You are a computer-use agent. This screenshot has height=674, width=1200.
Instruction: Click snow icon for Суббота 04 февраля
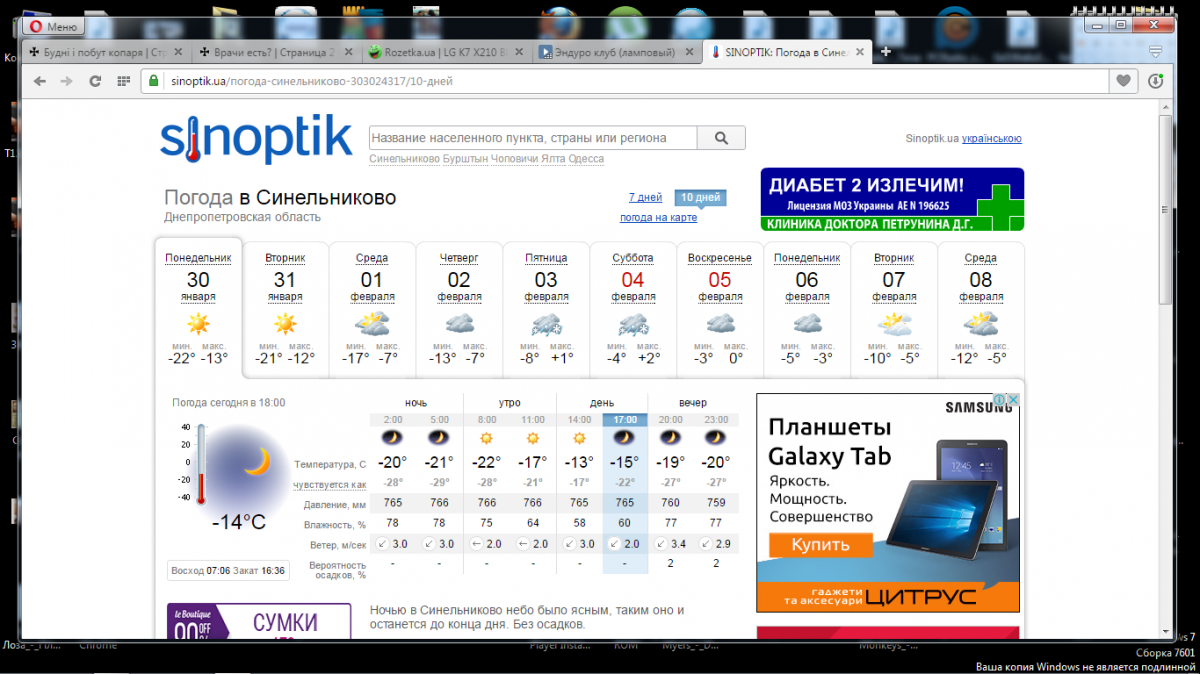(633, 323)
